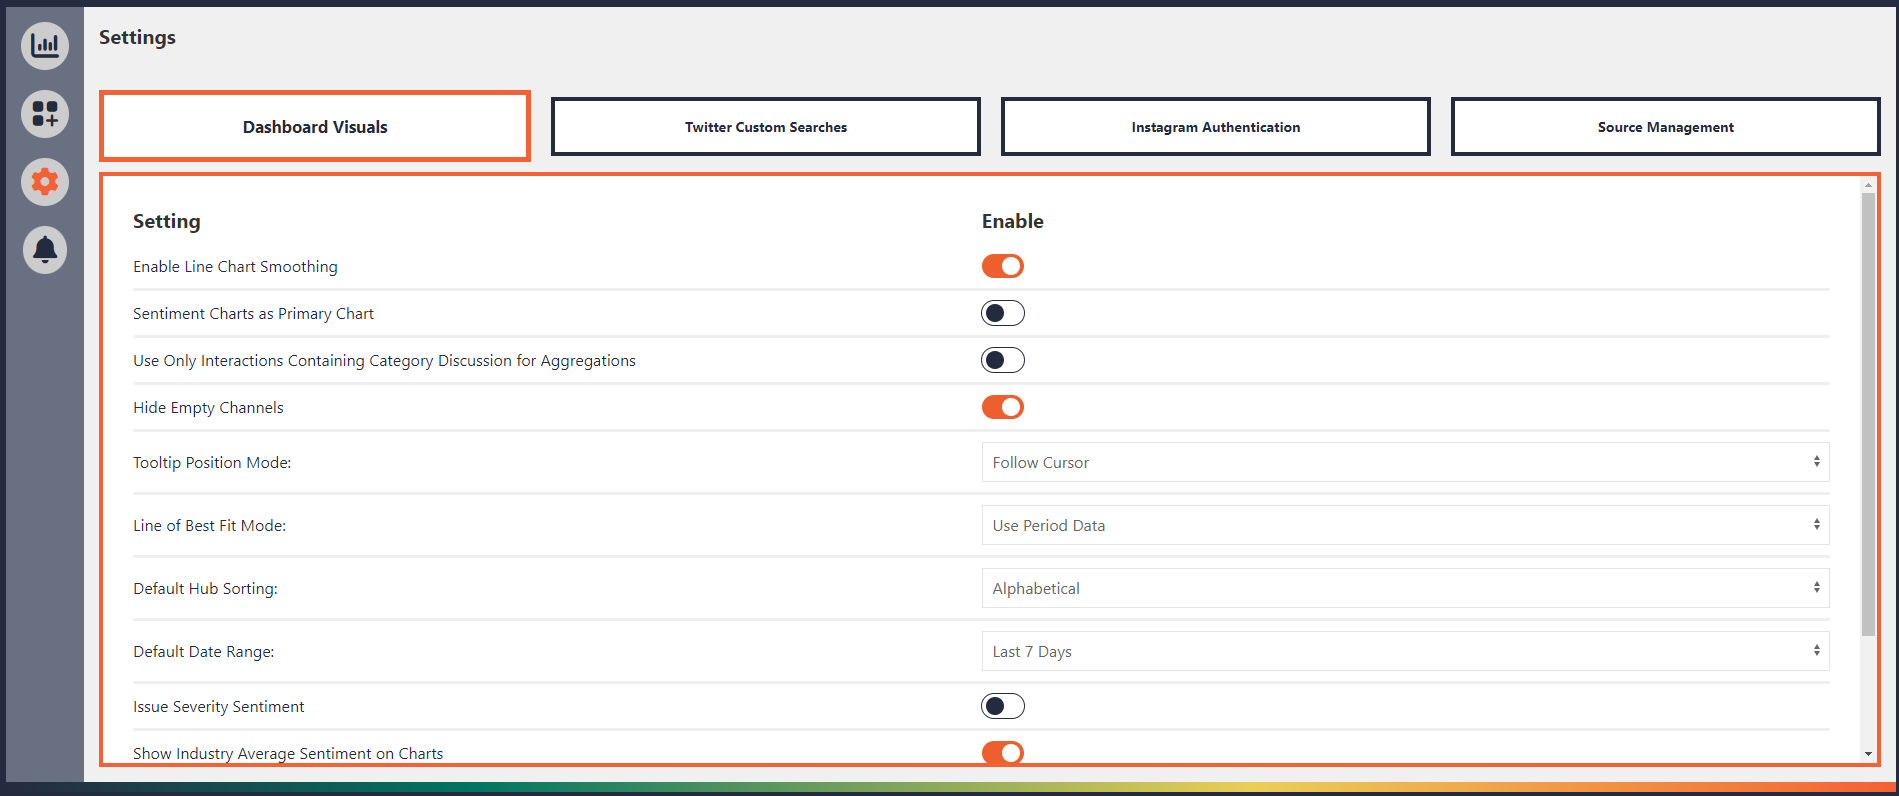Select the Dashboard Visuals tab
This screenshot has width=1899, height=796.
tap(315, 126)
